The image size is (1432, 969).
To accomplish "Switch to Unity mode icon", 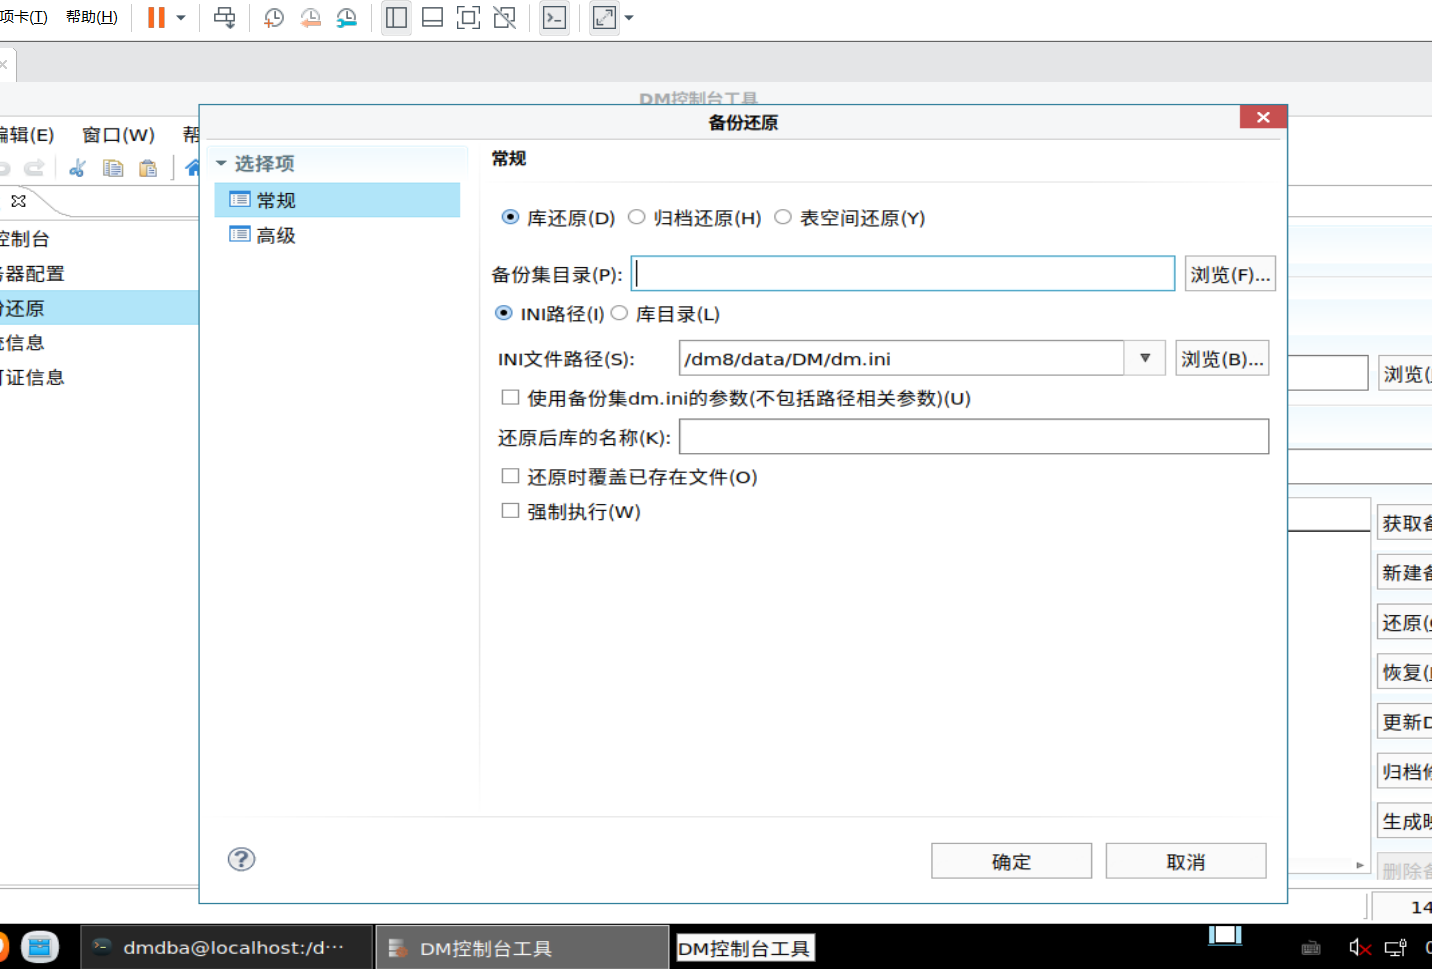I will tap(505, 17).
